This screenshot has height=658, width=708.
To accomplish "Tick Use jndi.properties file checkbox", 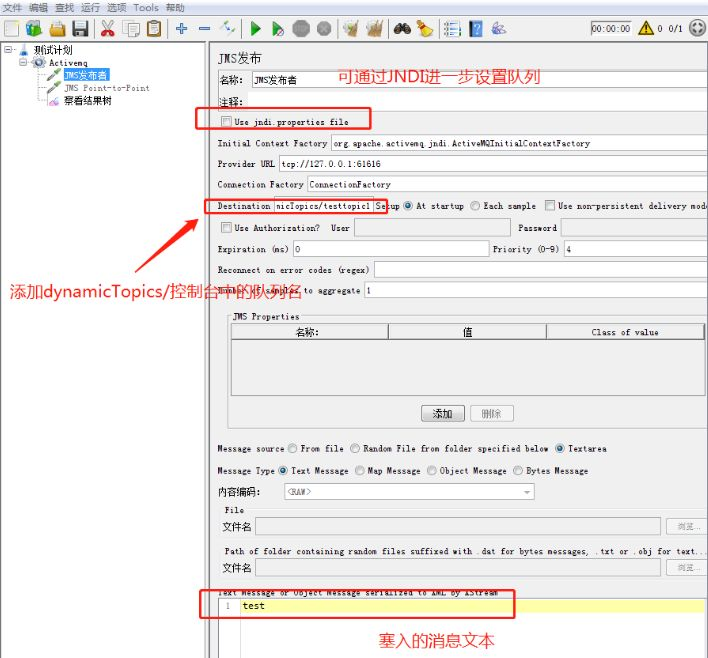I will pos(226,121).
